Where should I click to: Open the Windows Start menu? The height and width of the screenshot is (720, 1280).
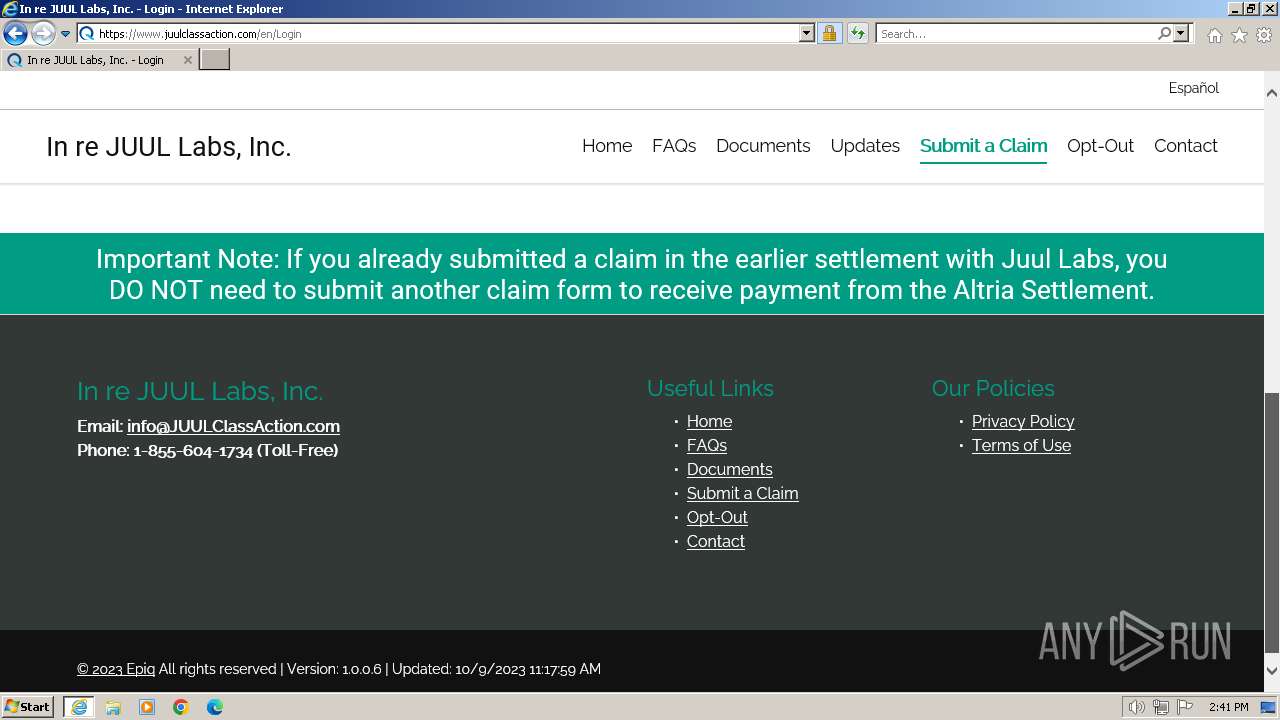(x=28, y=706)
